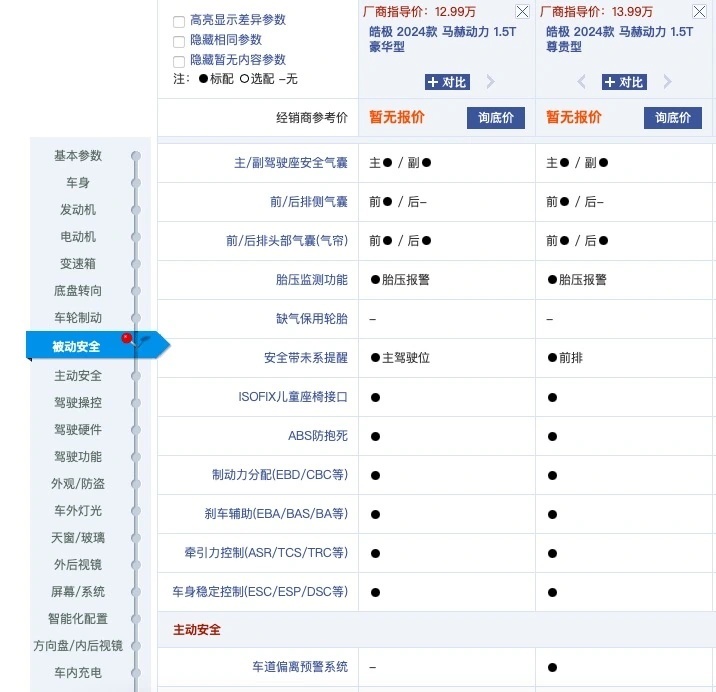The width and height of the screenshot is (716, 692).
Task: Click 询底价 for 豪华型
Action: (x=495, y=118)
